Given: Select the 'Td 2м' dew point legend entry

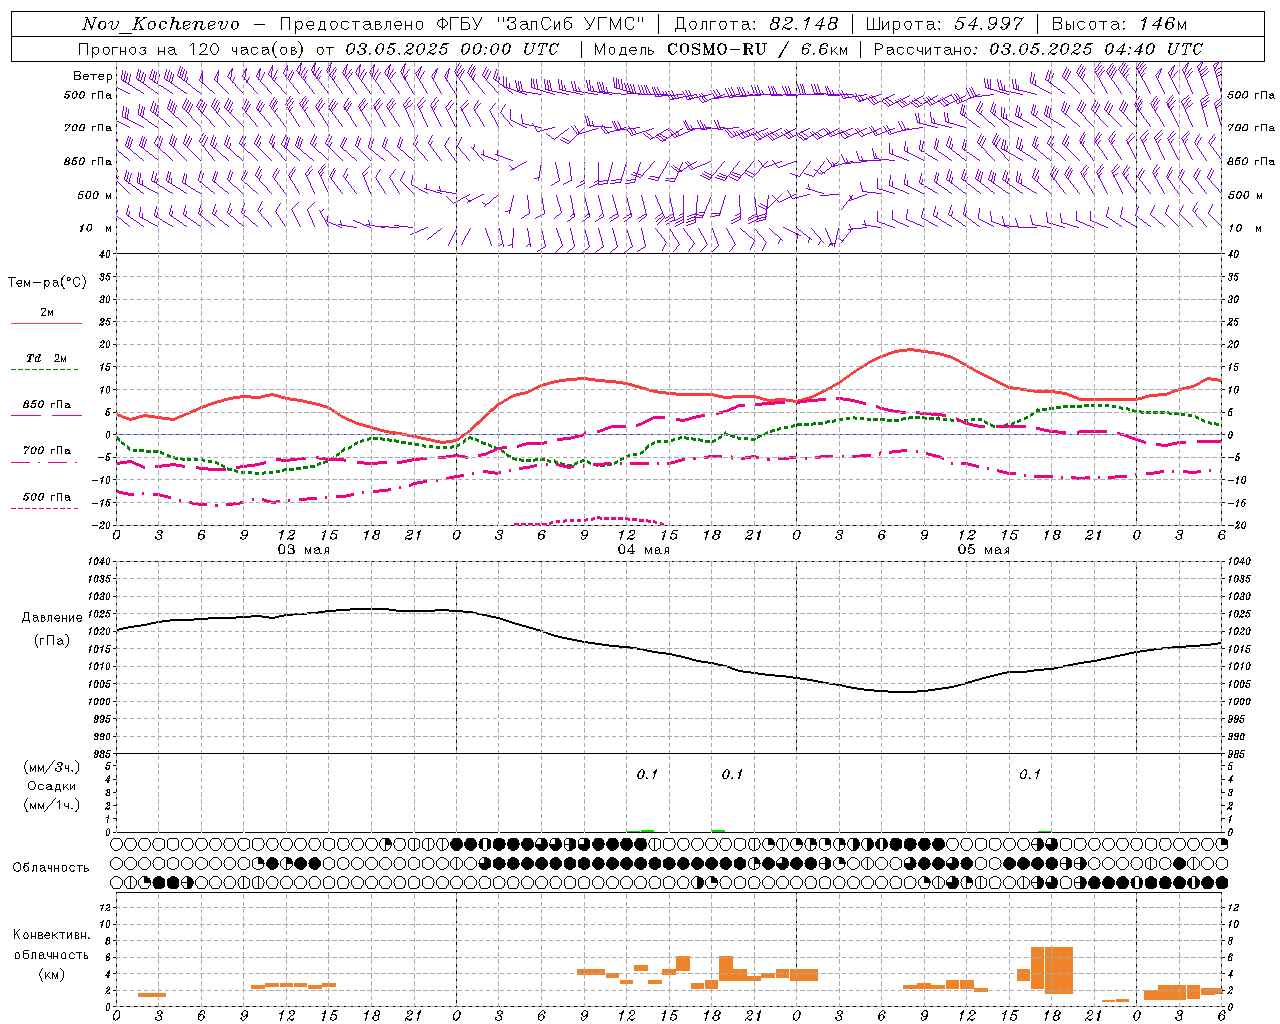Looking at the screenshot, I should click(x=47, y=358).
